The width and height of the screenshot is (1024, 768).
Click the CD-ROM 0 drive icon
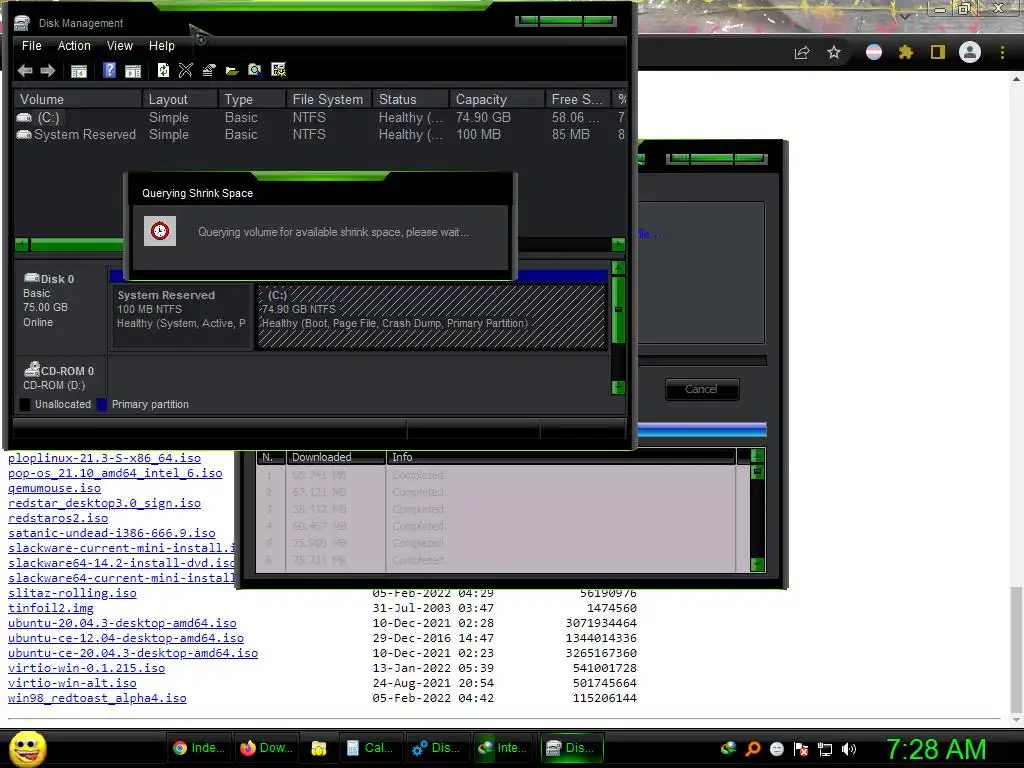point(31,370)
